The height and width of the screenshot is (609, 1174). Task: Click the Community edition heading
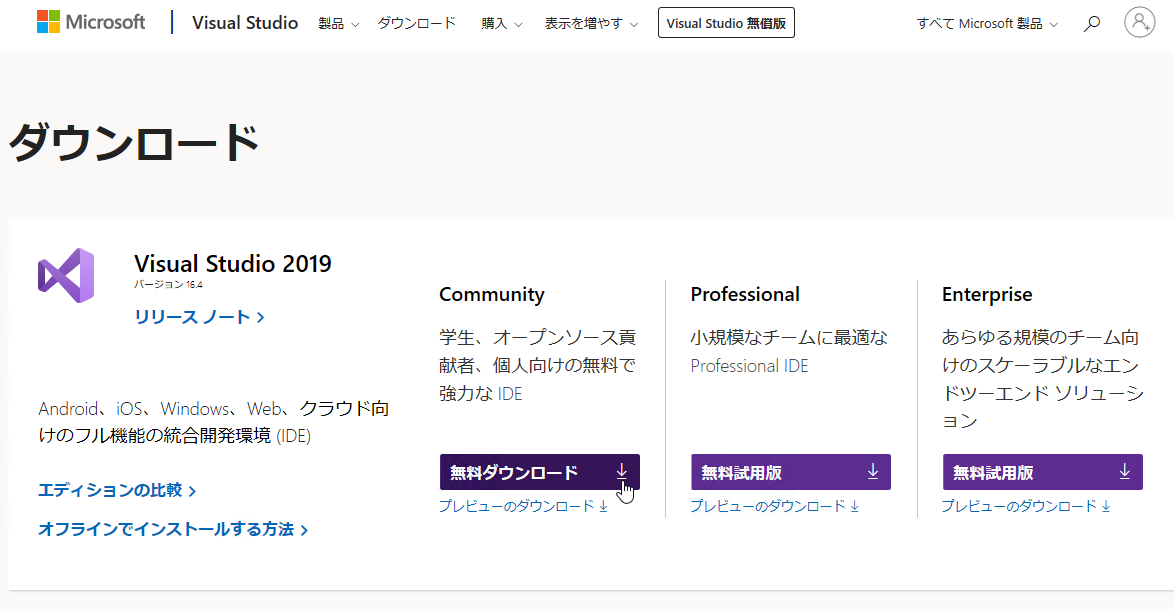(492, 294)
